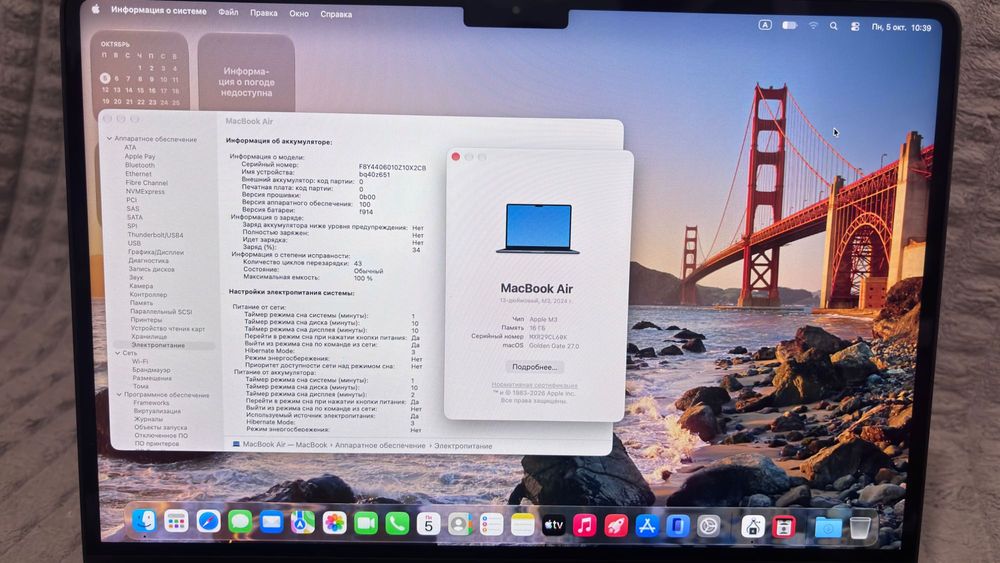Click the Подробнее… button

click(534, 367)
